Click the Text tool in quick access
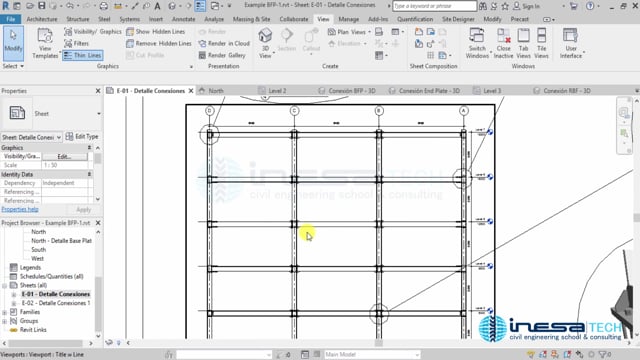640x360 pixels. pos(157,6)
